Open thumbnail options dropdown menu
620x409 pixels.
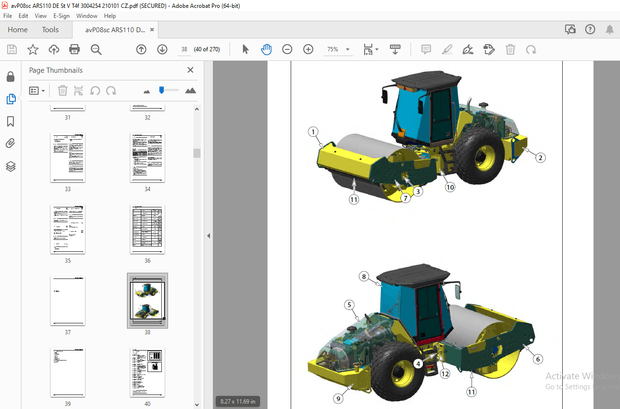point(38,91)
